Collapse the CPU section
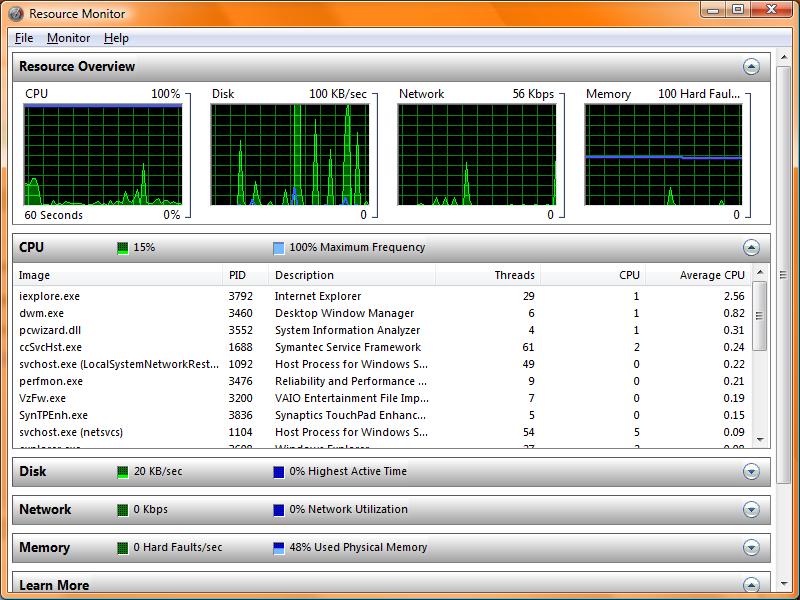This screenshot has height=600, width=800. (751, 247)
